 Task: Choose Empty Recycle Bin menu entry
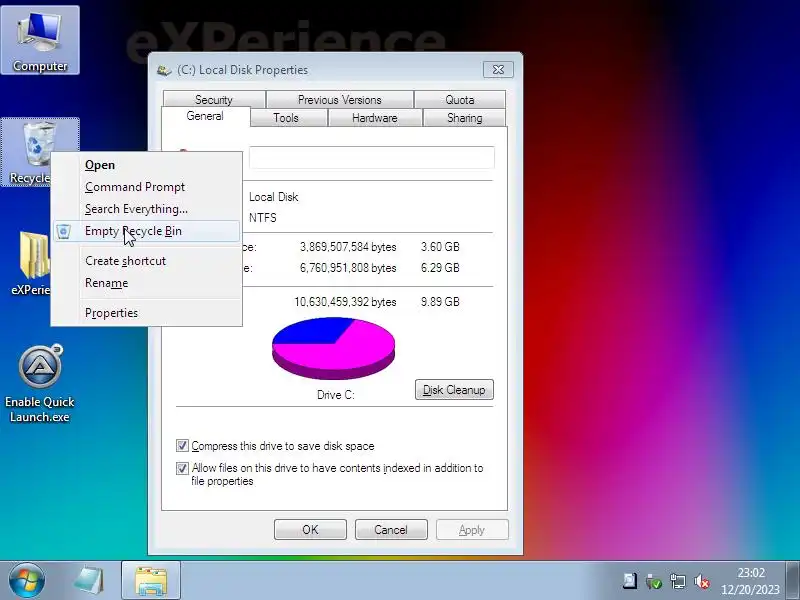pyautogui.click(x=146, y=231)
